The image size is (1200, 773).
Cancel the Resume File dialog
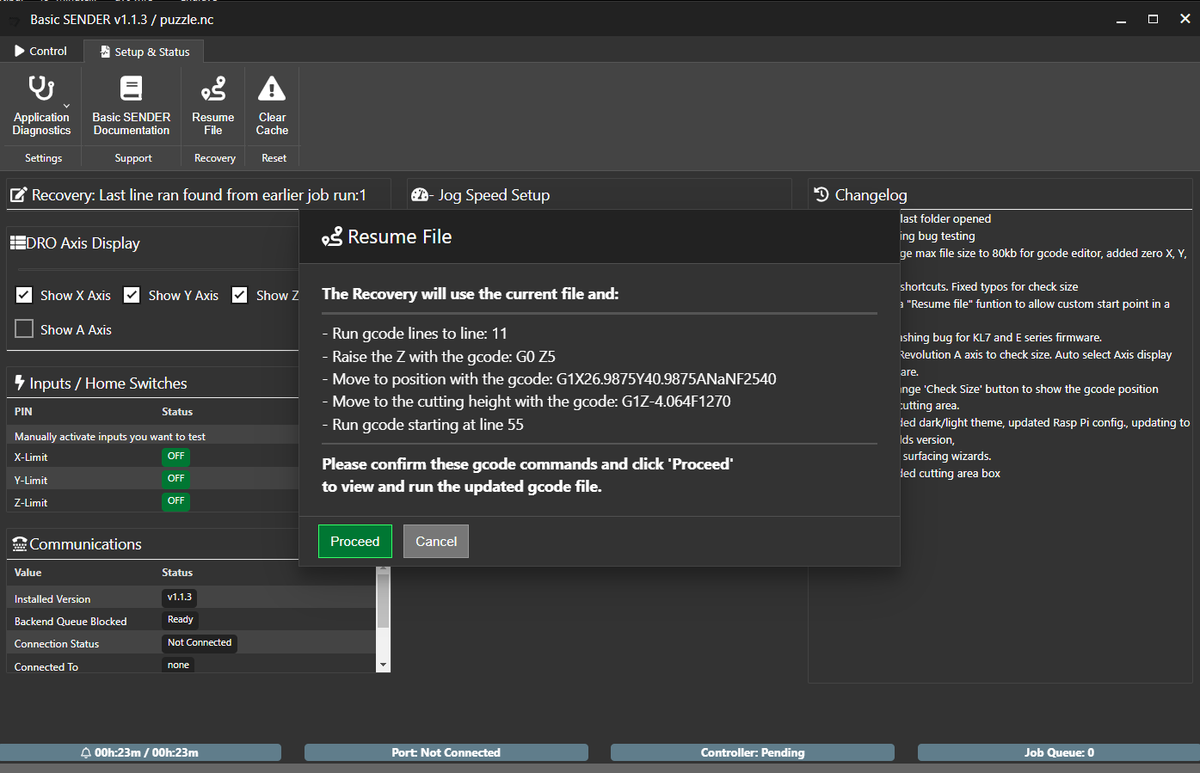pyautogui.click(x=436, y=541)
